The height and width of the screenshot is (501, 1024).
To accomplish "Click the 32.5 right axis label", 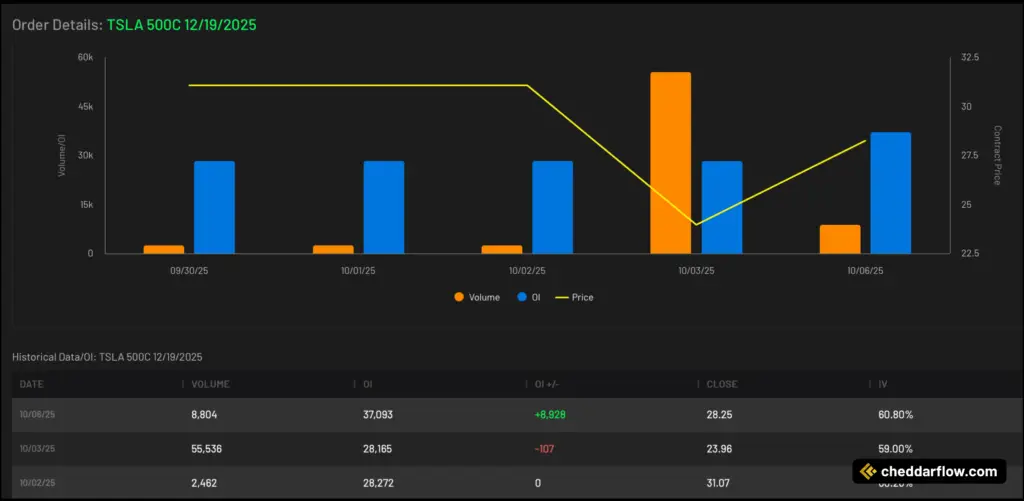I will [x=970, y=57].
